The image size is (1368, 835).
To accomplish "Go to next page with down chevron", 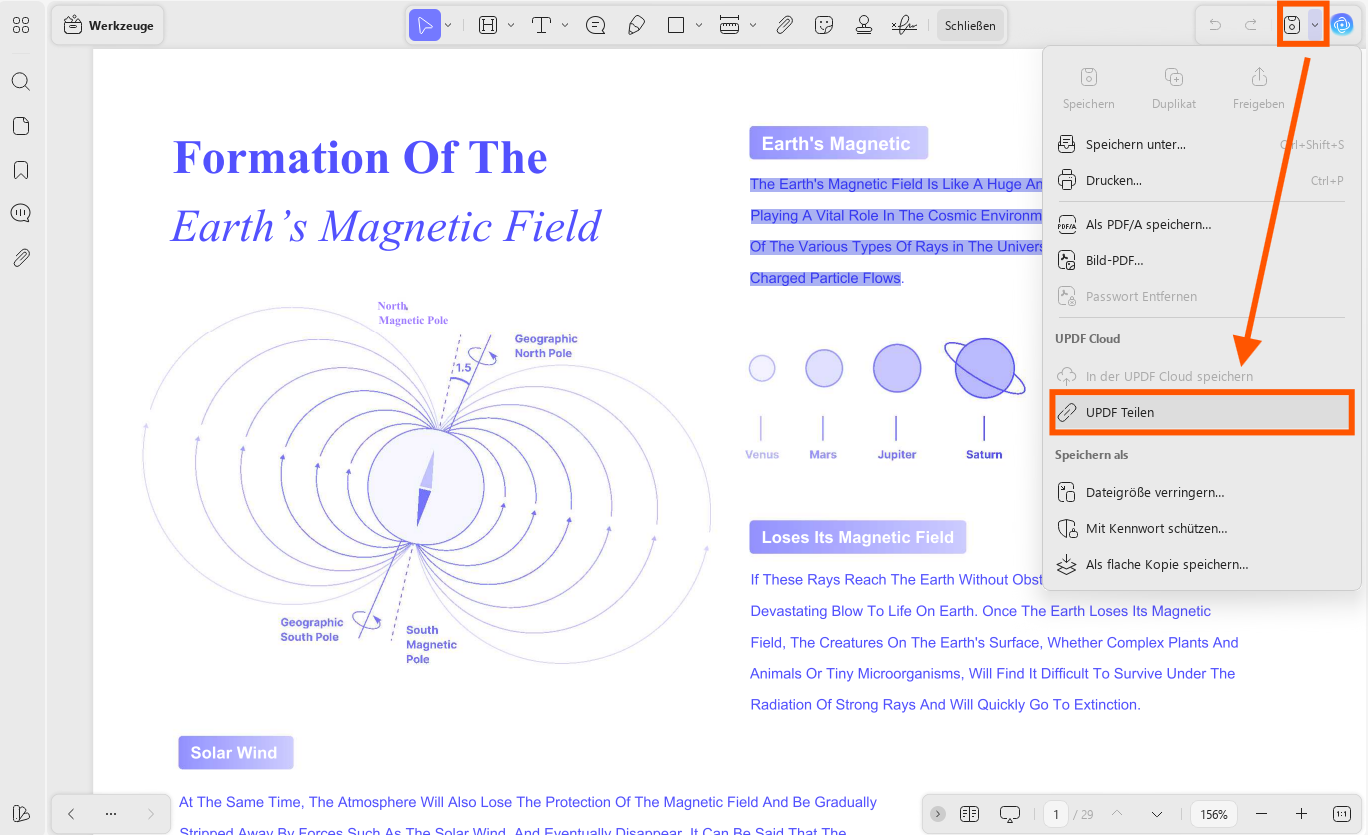I will [1157, 814].
